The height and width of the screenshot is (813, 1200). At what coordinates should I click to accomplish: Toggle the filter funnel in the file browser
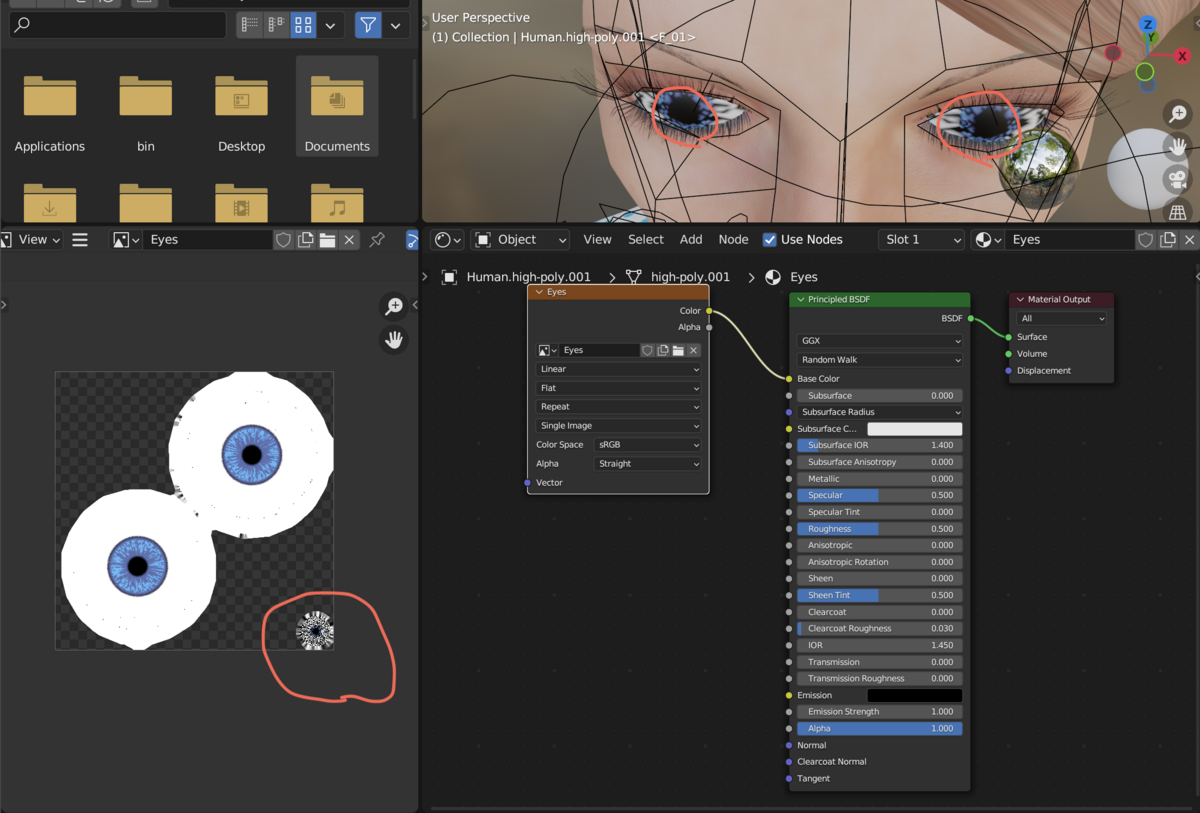(x=368, y=25)
